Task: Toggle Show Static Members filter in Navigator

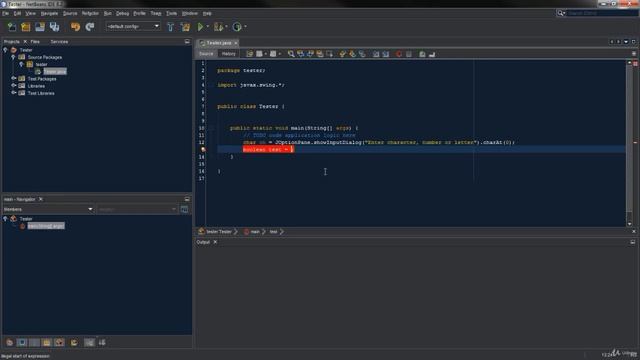Action: tap(34, 342)
